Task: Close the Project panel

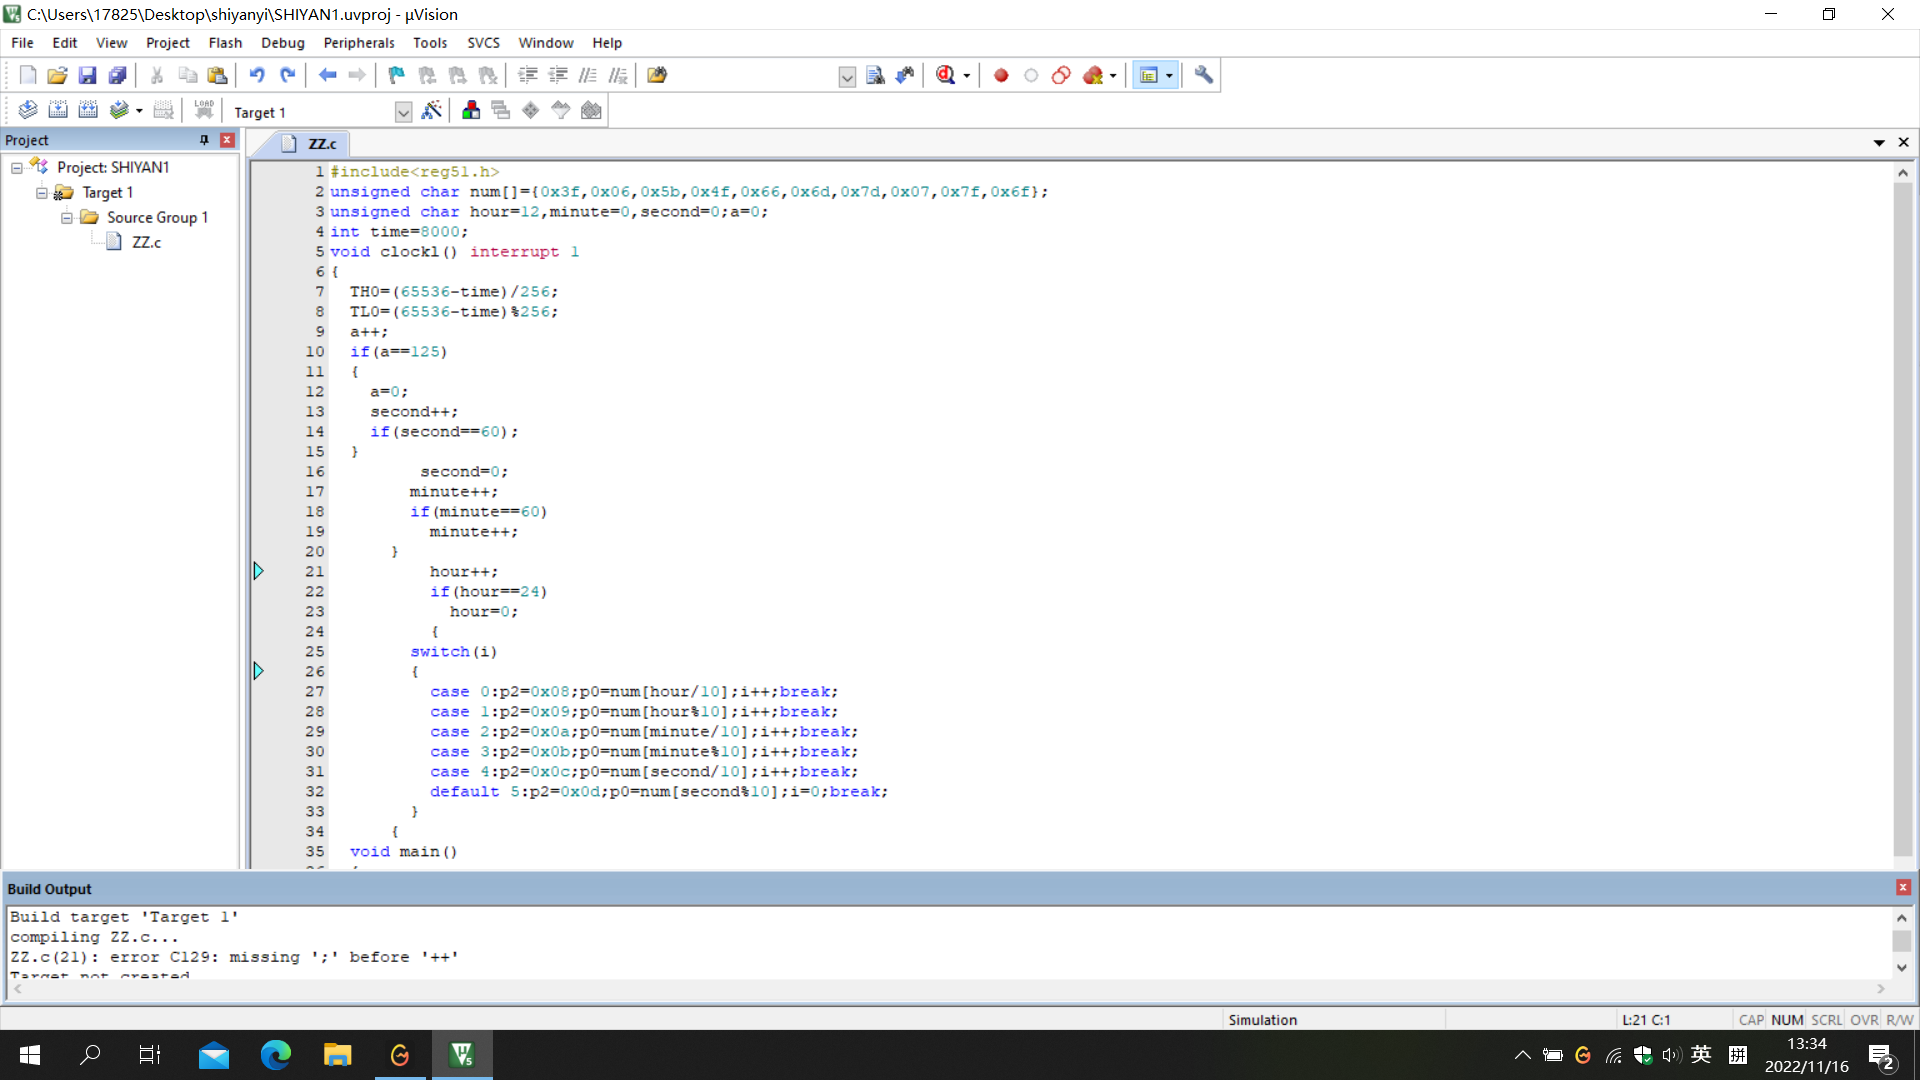Action: click(227, 140)
